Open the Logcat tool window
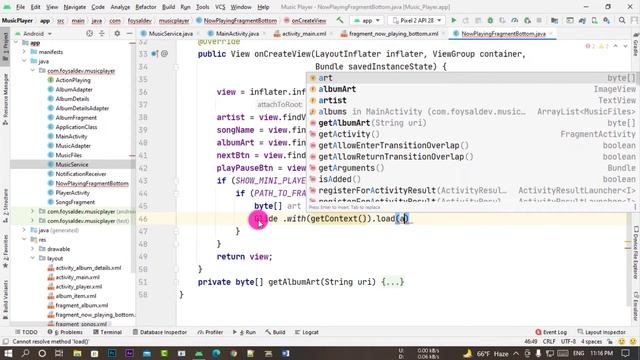 (x=307, y=332)
